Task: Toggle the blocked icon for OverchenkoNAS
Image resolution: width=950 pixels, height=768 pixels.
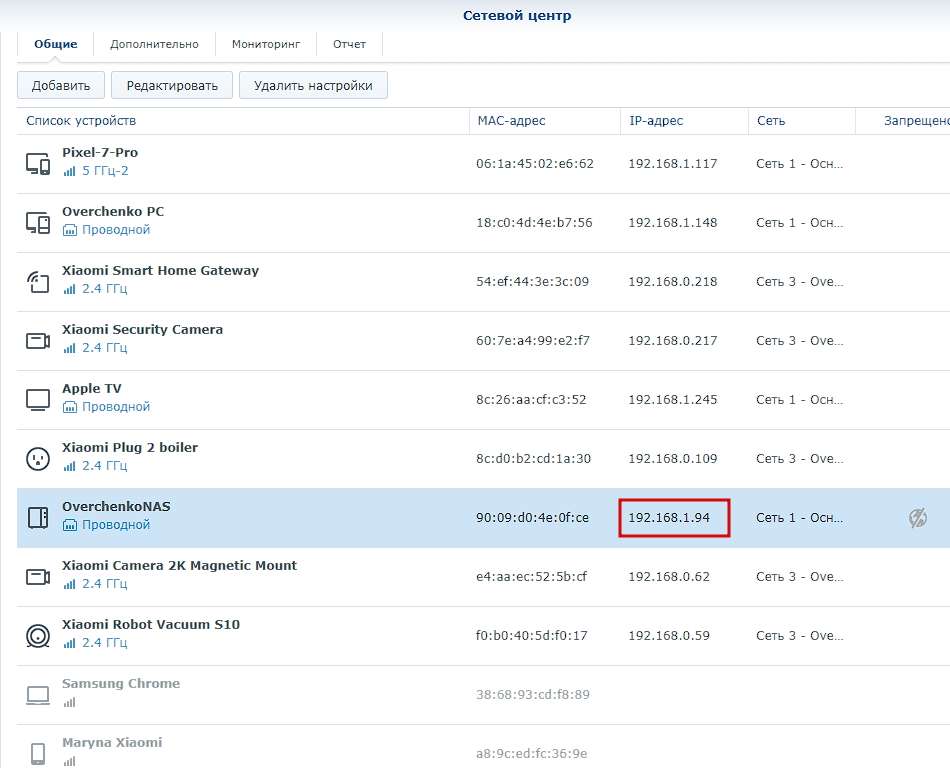Action: [x=917, y=518]
